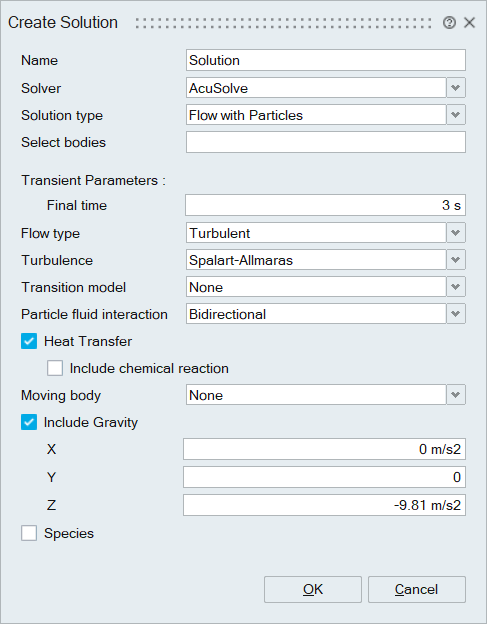Uncheck the Include Gravity checkbox
The image size is (487, 624).
point(29,422)
